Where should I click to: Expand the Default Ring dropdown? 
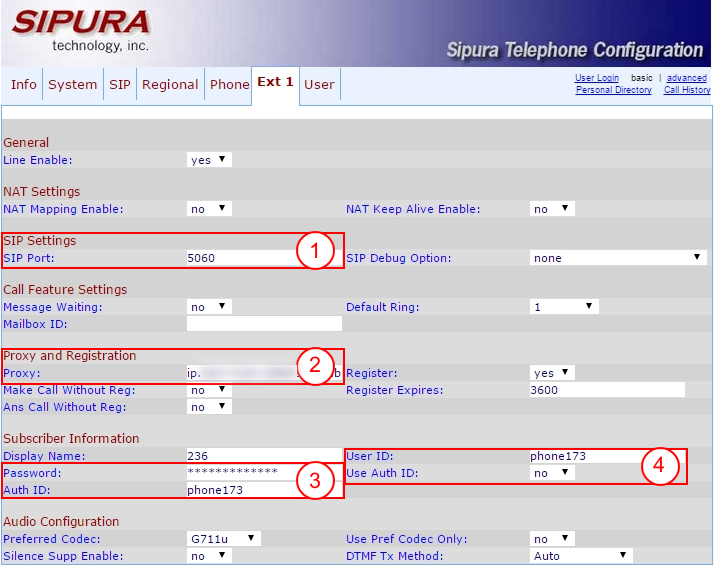564,307
